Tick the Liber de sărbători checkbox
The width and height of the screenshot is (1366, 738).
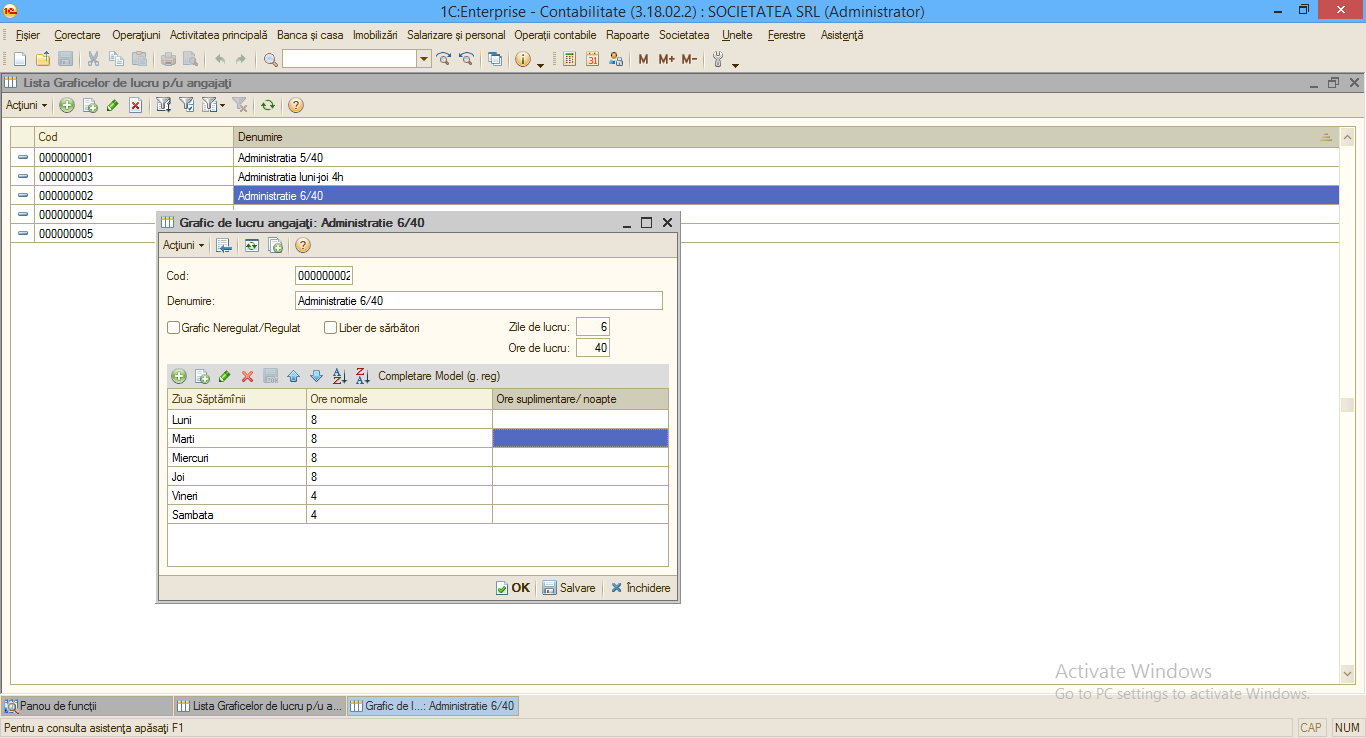(330, 327)
